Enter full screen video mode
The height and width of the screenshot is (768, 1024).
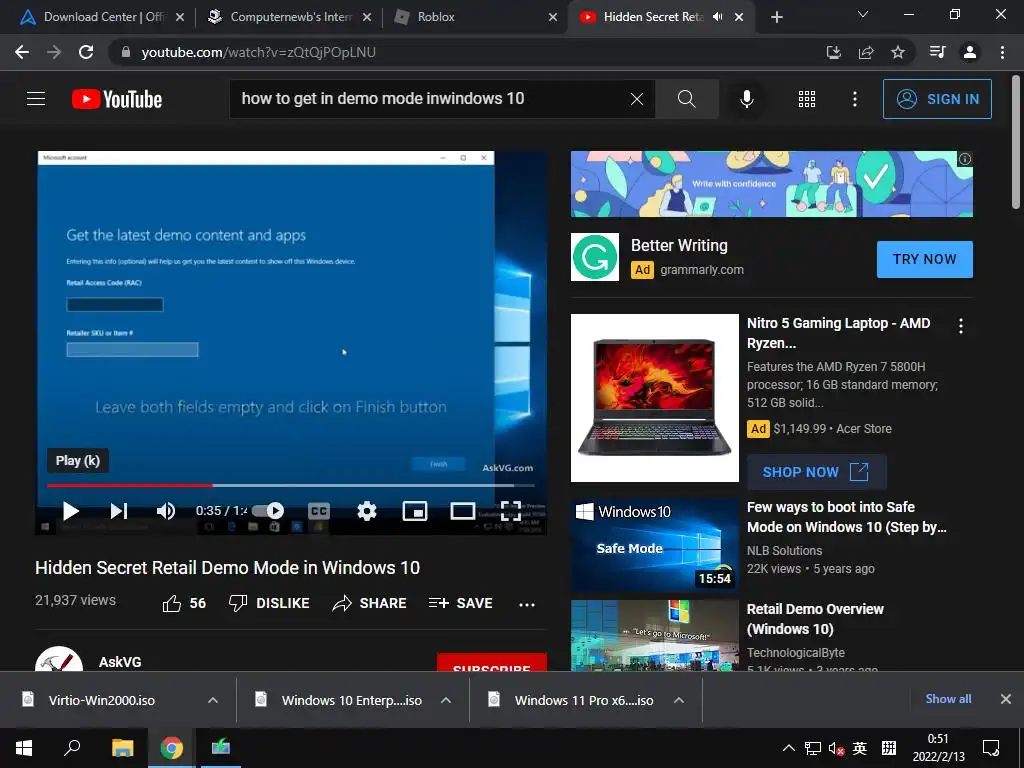[511, 511]
